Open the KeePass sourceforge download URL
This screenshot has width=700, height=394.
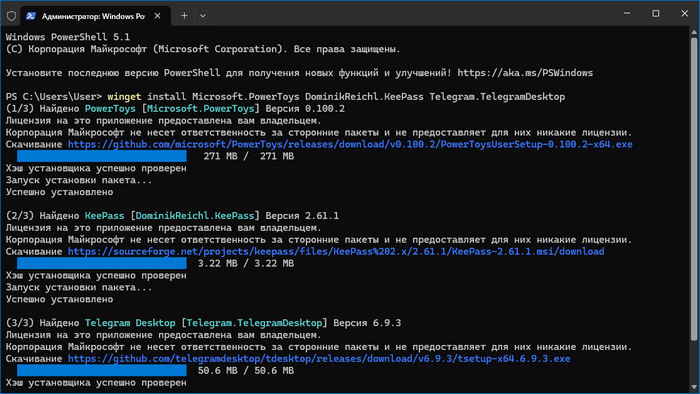[x=336, y=251]
